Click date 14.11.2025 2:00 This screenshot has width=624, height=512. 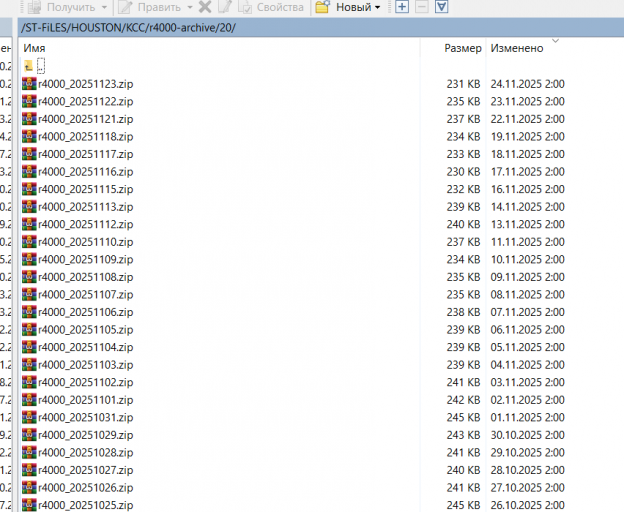[x=527, y=207]
